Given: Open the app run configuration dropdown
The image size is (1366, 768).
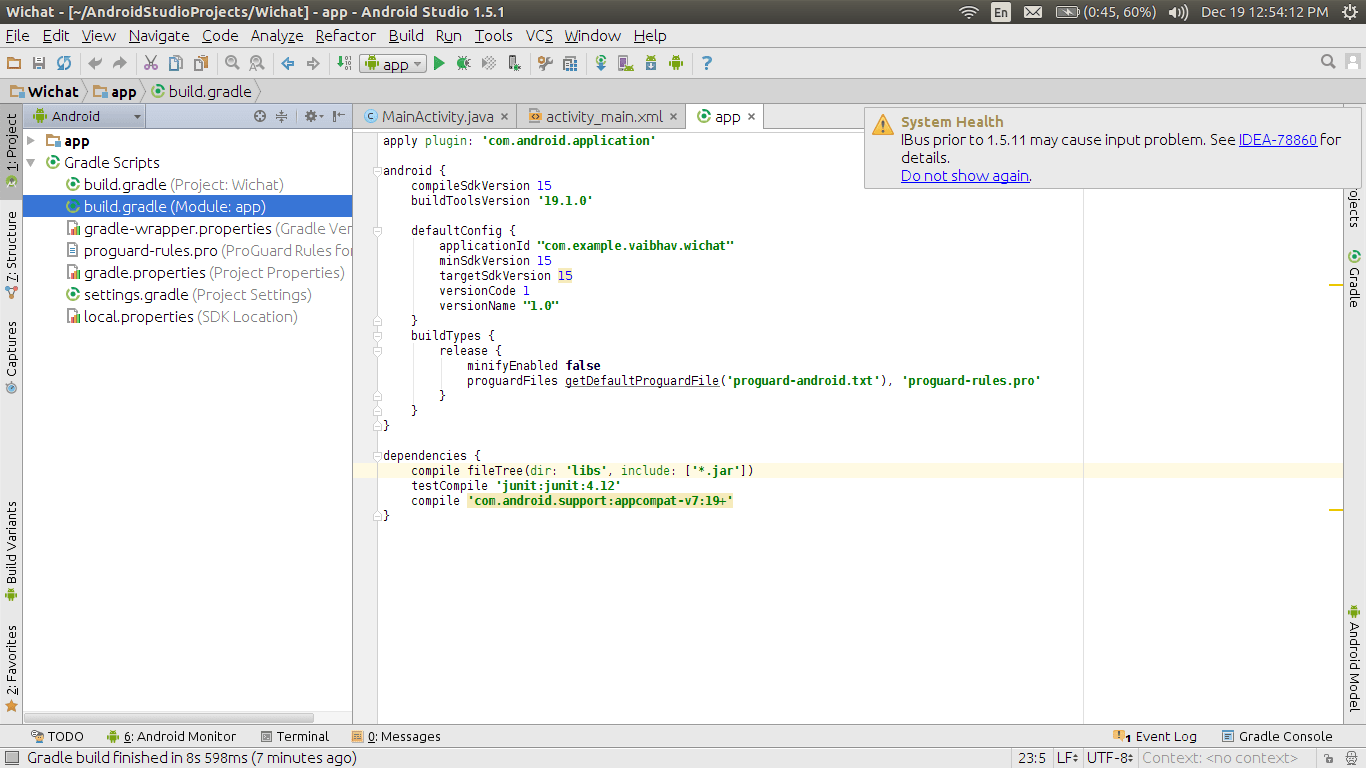Looking at the screenshot, I should tap(393, 63).
